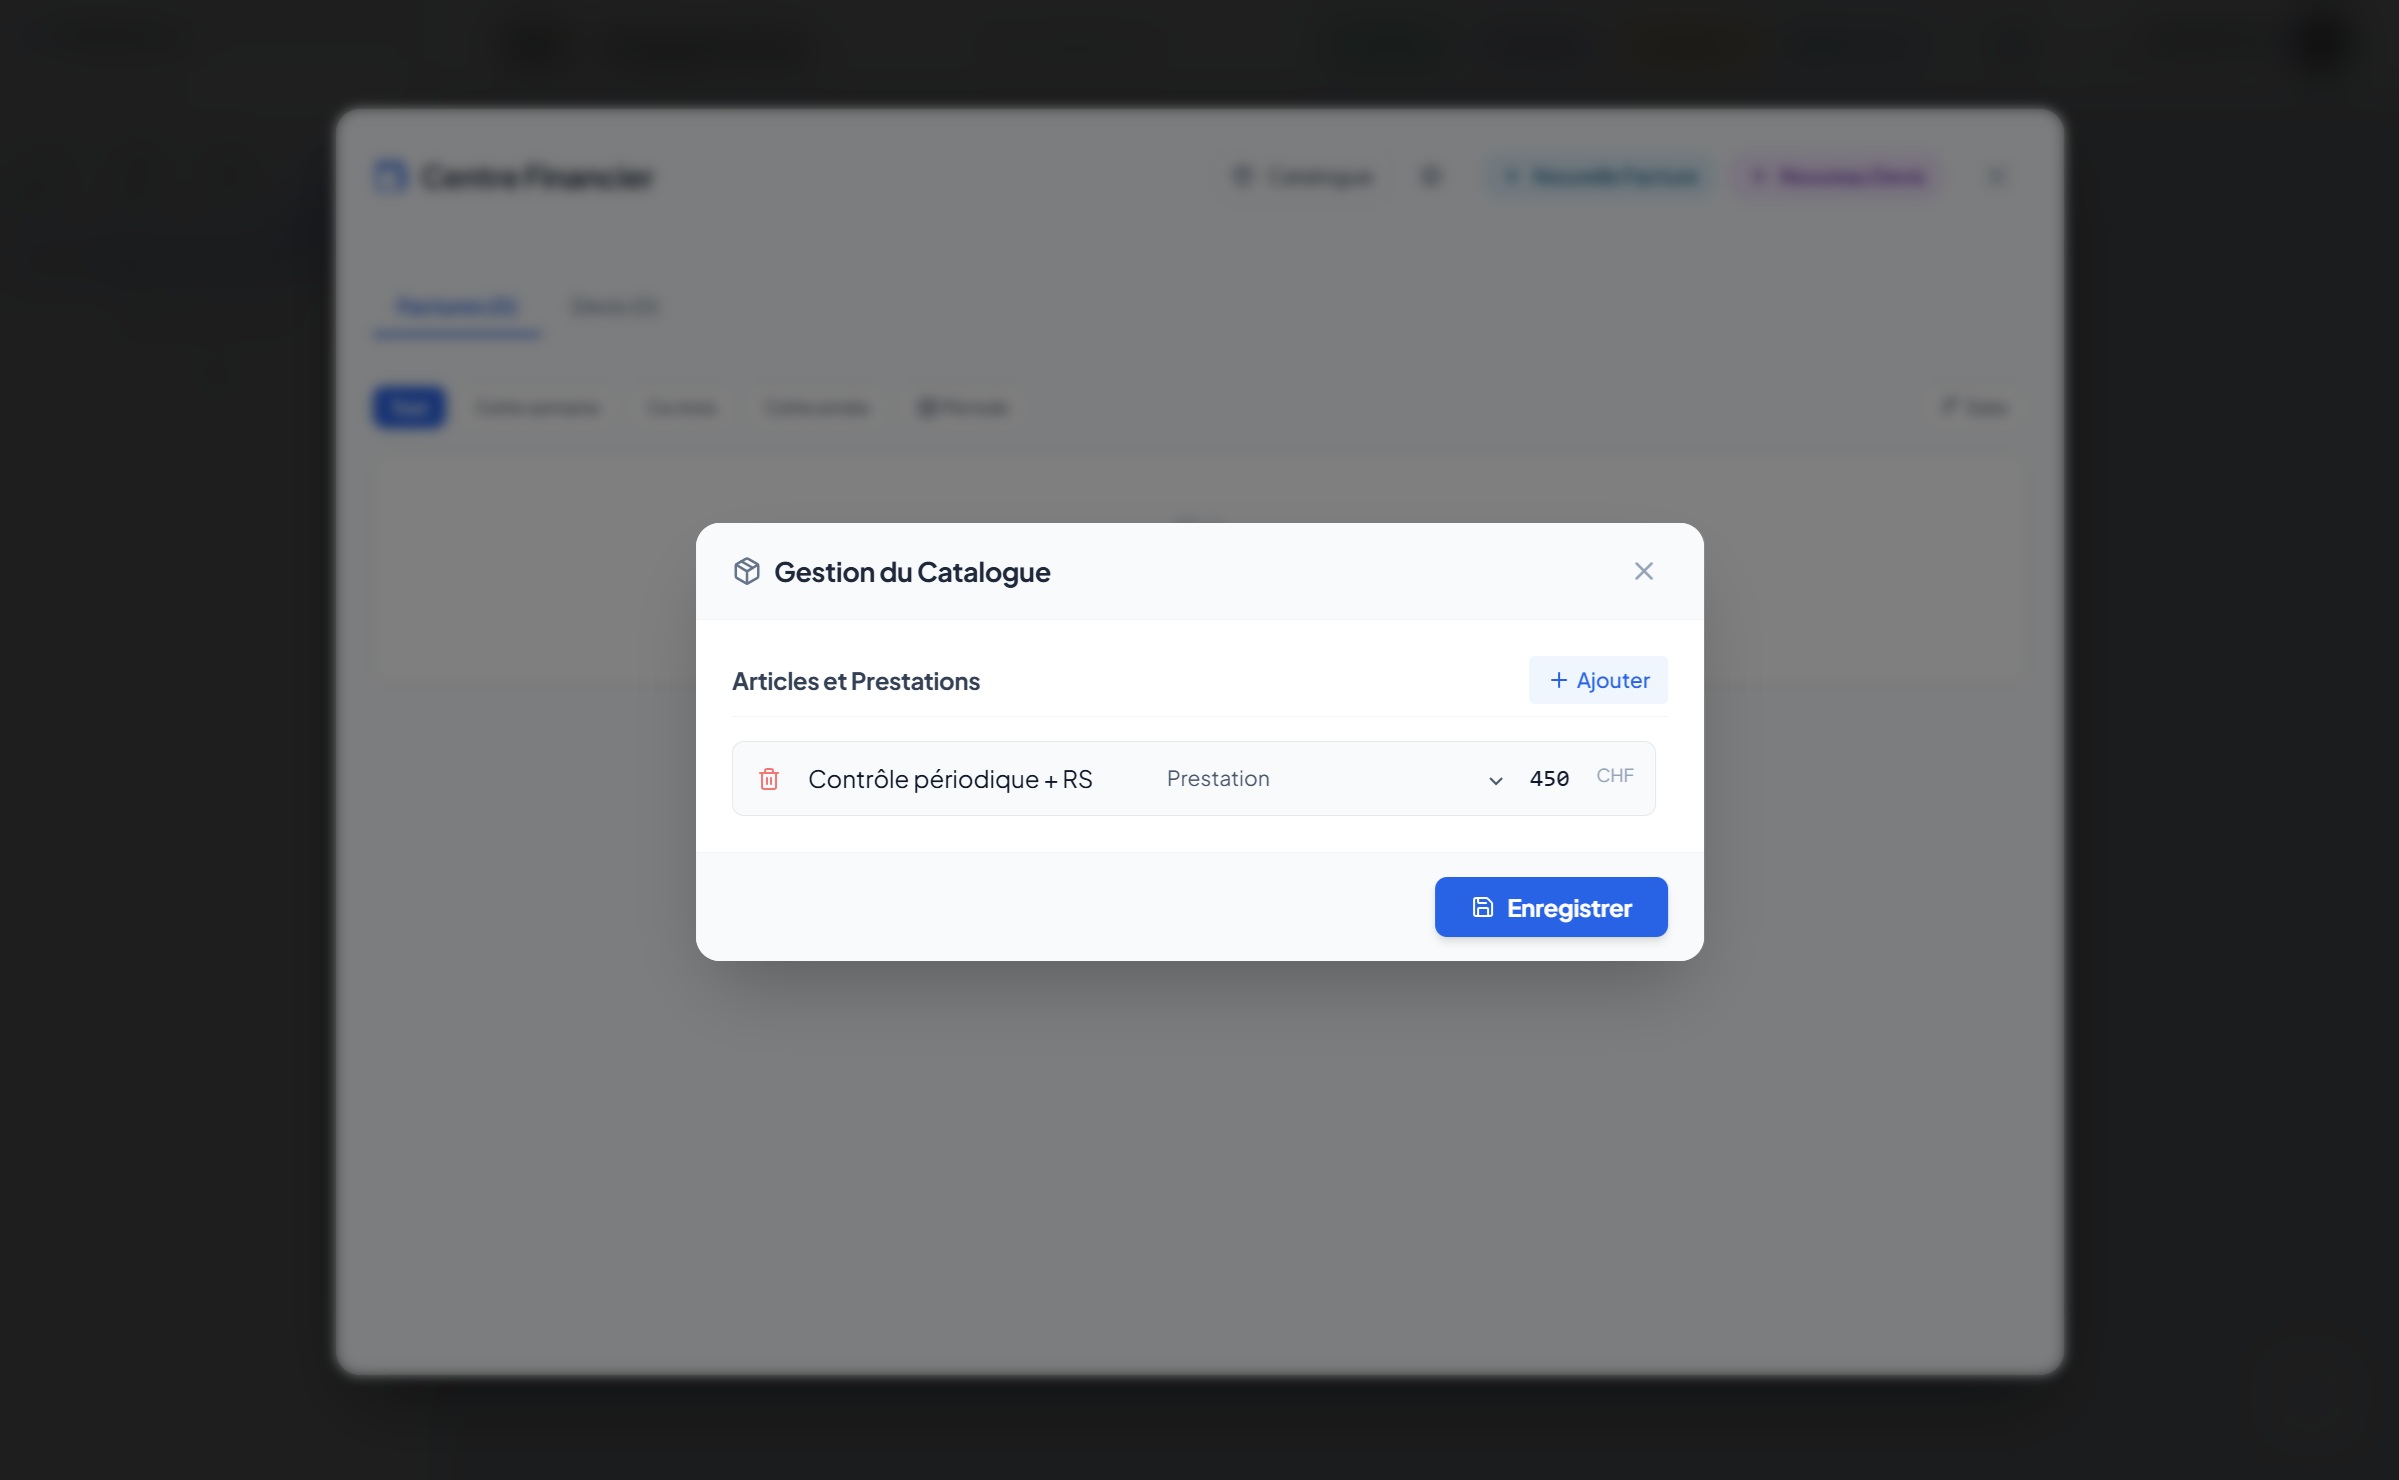2399x1480 pixels.
Task: Filter by Ce mois
Action: pos(682,407)
